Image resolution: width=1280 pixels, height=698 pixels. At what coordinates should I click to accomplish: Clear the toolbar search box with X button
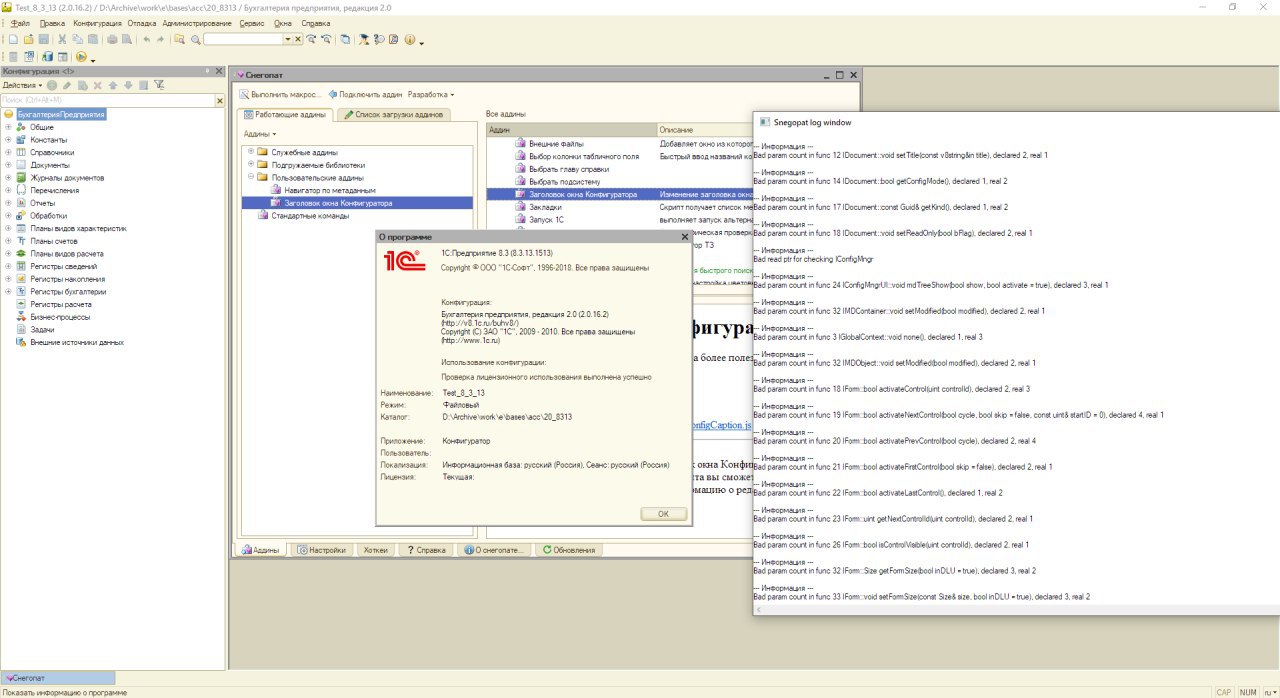tap(298, 39)
